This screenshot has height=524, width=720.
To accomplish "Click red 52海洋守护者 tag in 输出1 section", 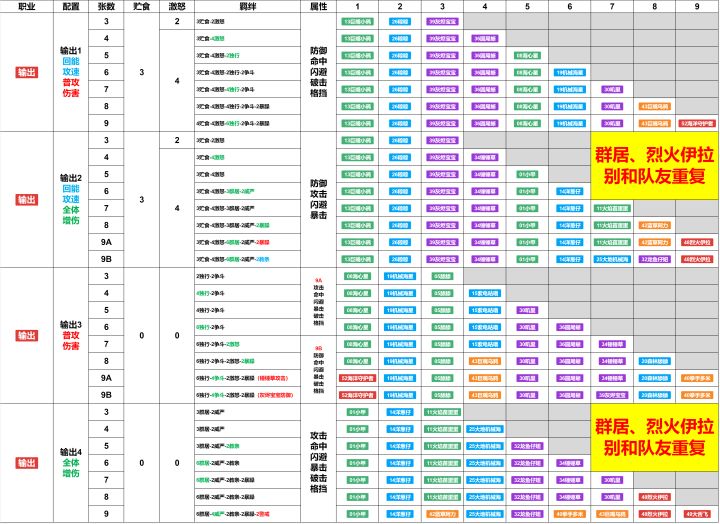I will pyautogui.click(x=697, y=124).
